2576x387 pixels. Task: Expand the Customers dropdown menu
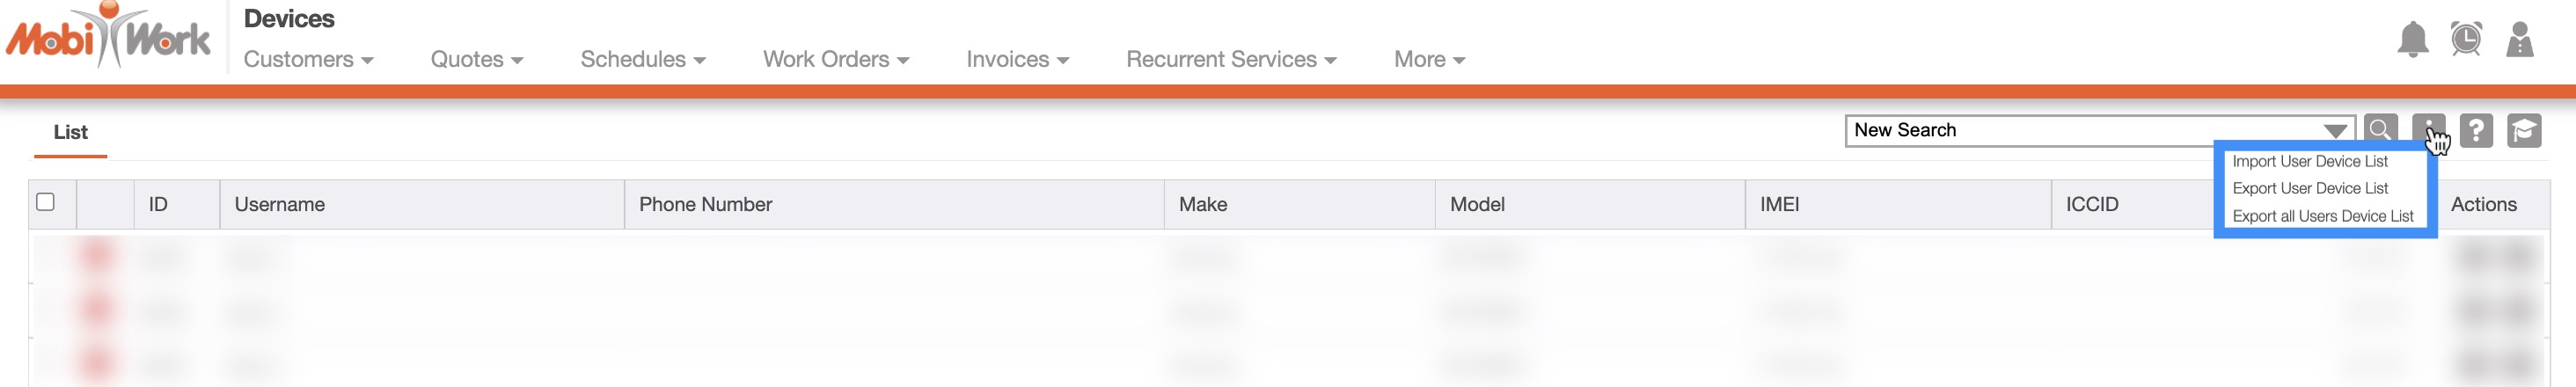(308, 60)
